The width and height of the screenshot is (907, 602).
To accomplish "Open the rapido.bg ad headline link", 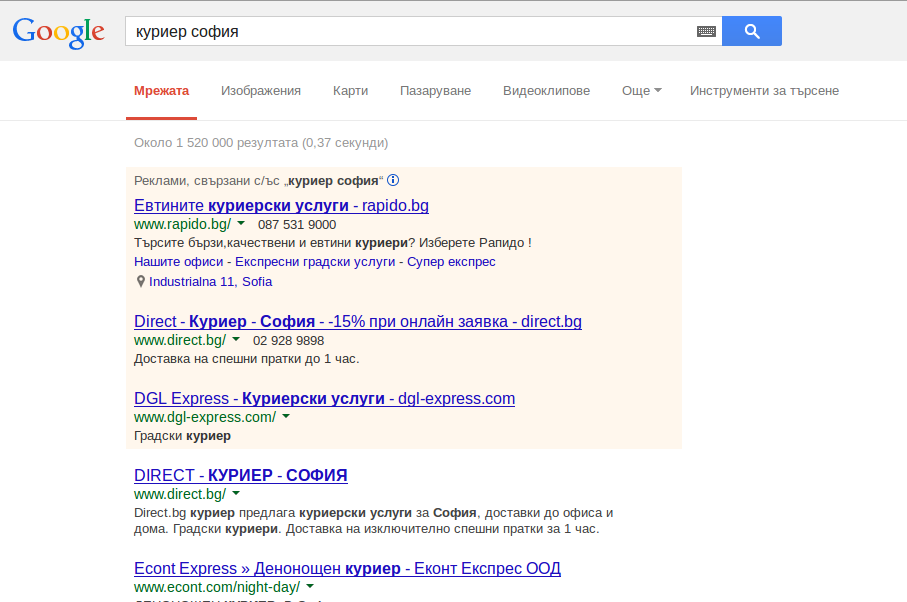I will (281, 205).
